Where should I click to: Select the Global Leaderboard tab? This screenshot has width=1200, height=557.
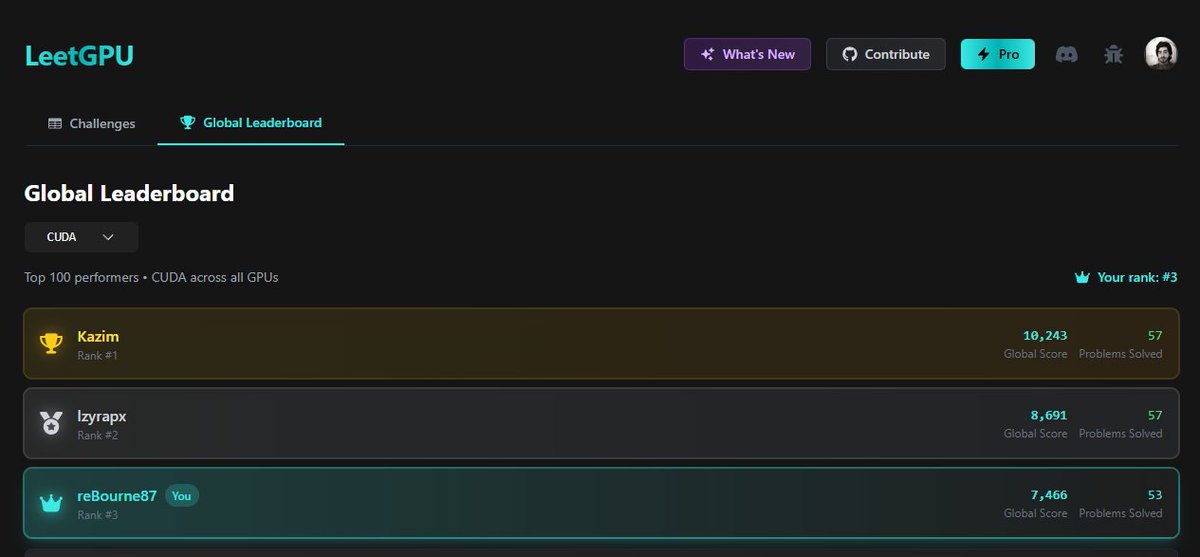(251, 123)
